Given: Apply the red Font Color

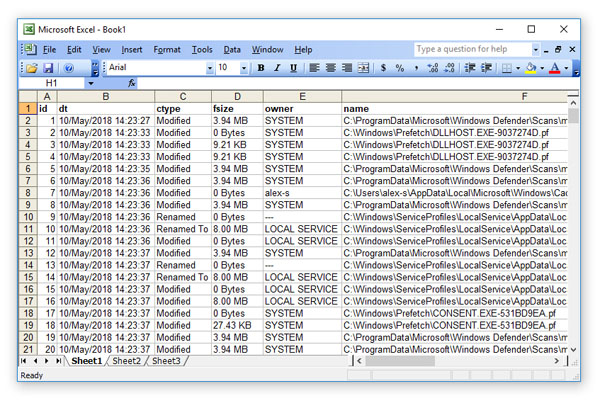Looking at the screenshot, I should click(x=554, y=68).
